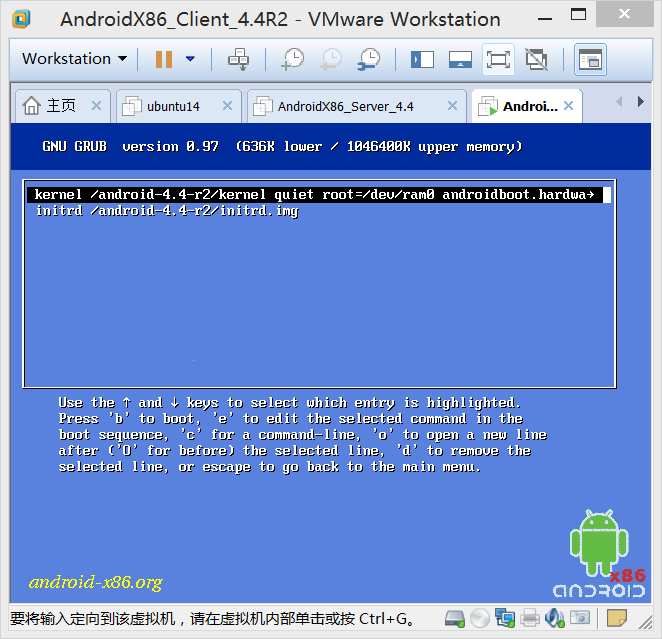662x639 pixels.
Task: Close the VMware Workstation window
Action: (x=624, y=14)
